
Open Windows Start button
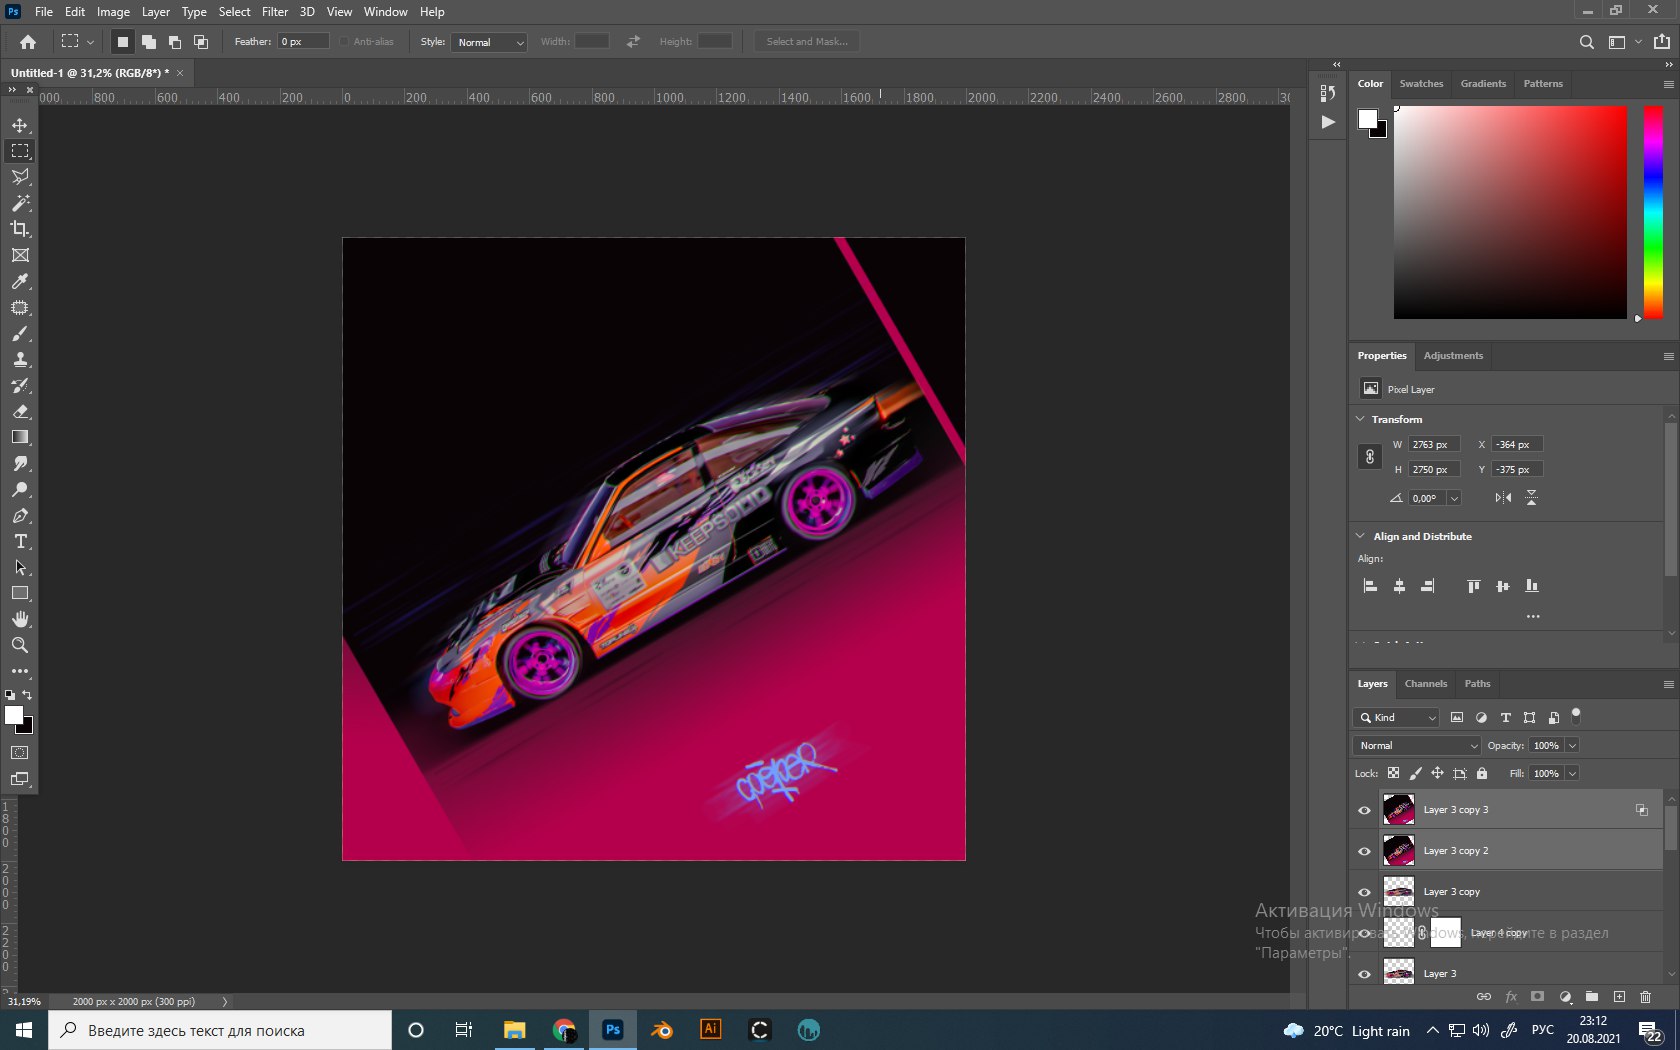tap(24, 1030)
